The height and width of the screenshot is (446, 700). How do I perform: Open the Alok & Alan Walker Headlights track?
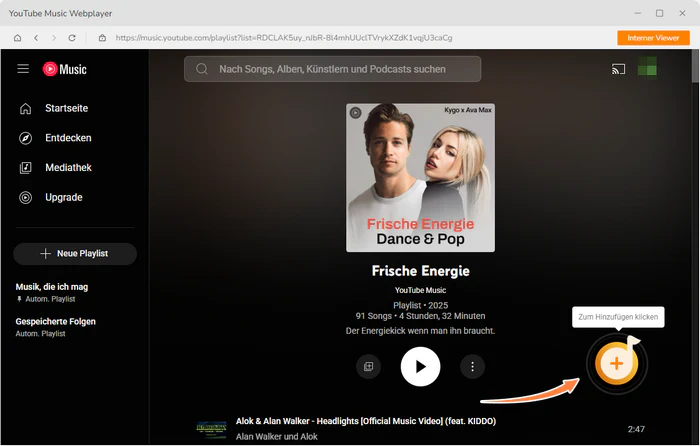(366, 421)
